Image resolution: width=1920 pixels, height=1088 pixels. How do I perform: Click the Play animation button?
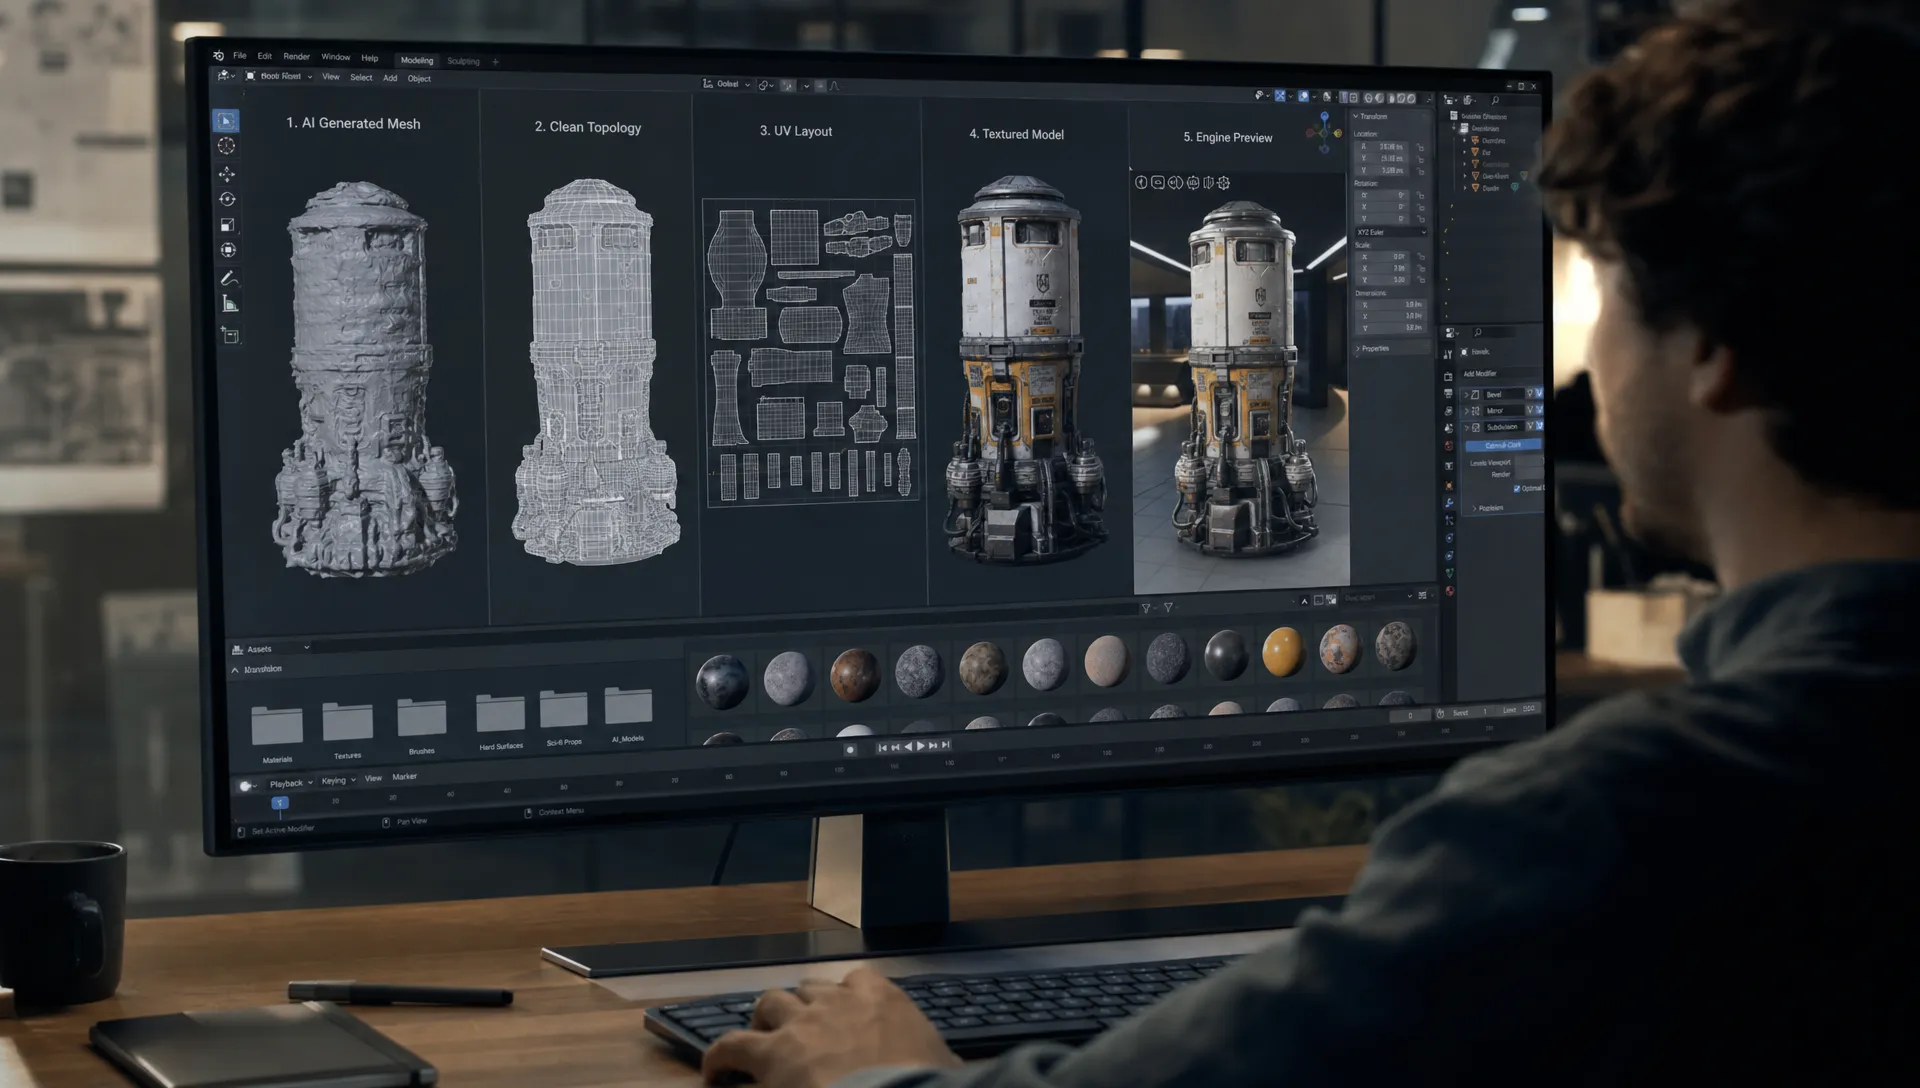(x=921, y=746)
